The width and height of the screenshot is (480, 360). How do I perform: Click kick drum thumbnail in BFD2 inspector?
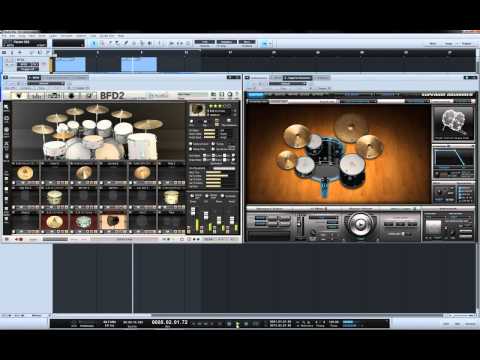tap(197, 110)
